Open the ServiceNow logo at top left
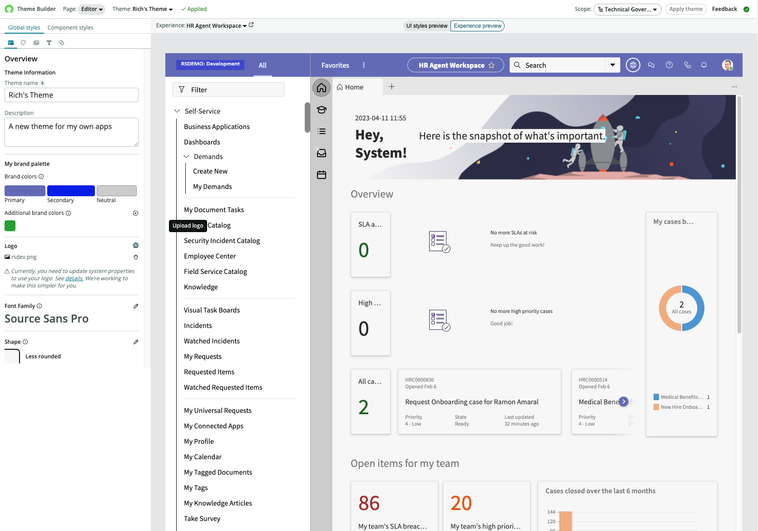This screenshot has height=531, width=758. 9,9
